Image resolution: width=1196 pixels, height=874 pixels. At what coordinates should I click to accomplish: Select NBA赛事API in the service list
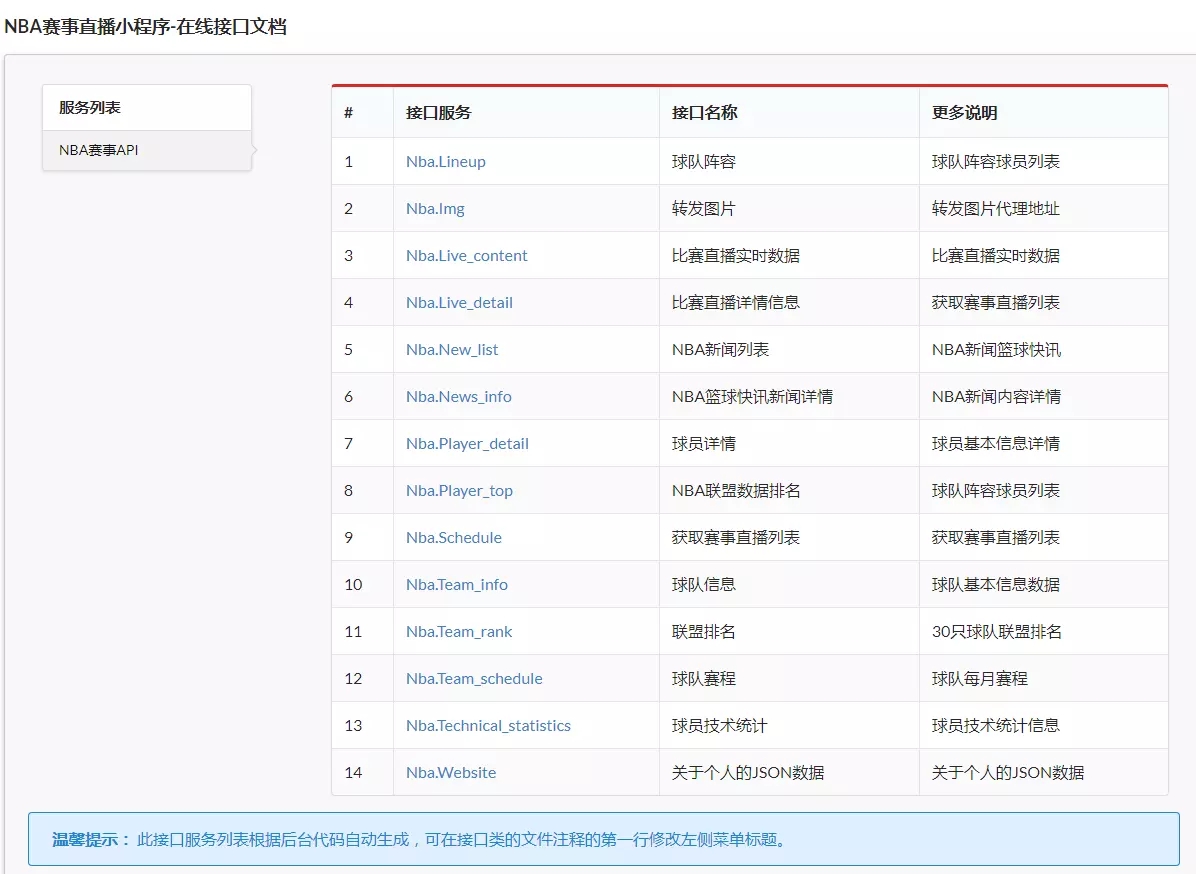coord(146,150)
